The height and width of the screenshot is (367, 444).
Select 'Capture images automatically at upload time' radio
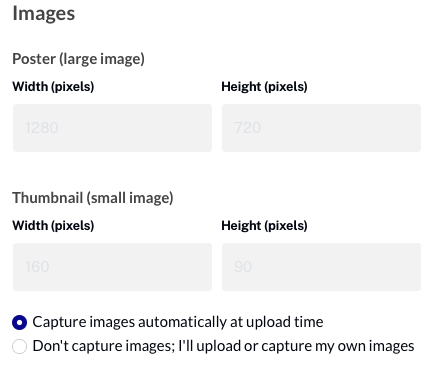(19, 322)
